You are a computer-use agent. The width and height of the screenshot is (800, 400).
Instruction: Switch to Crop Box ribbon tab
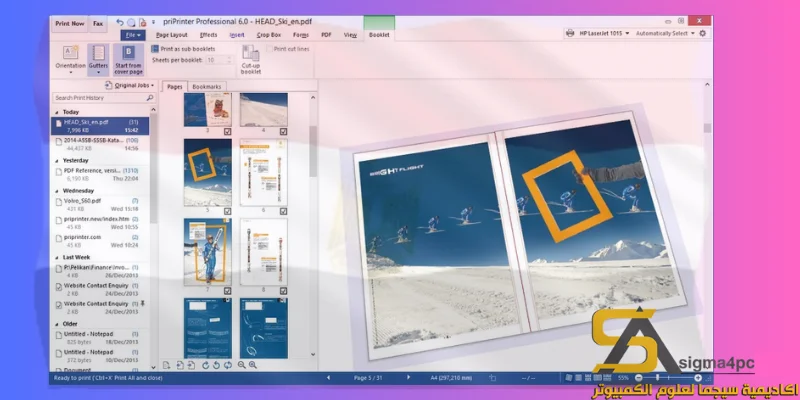click(x=269, y=35)
